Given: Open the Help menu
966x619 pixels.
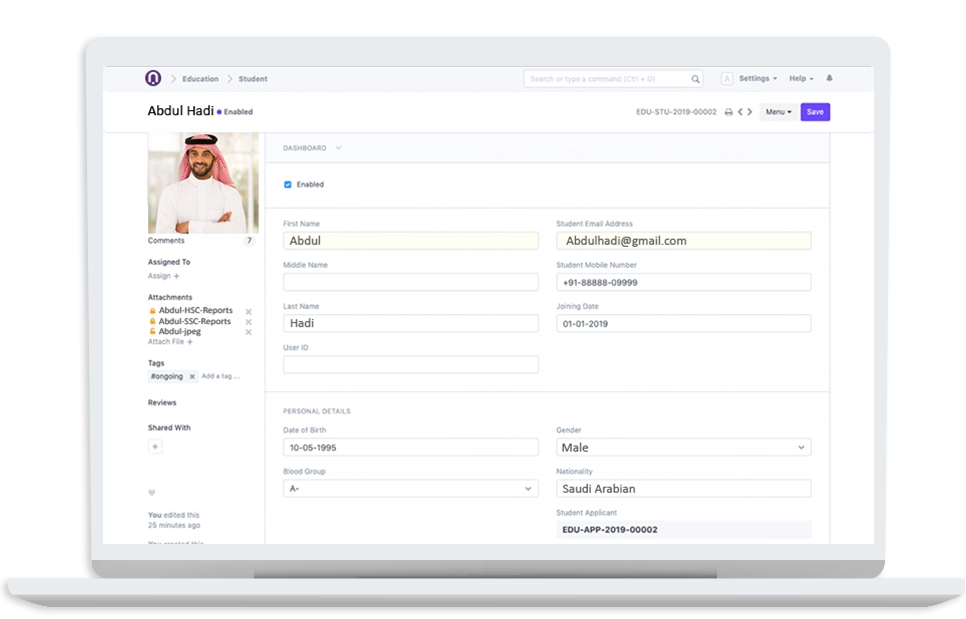Looking at the screenshot, I should pyautogui.click(x=798, y=78).
